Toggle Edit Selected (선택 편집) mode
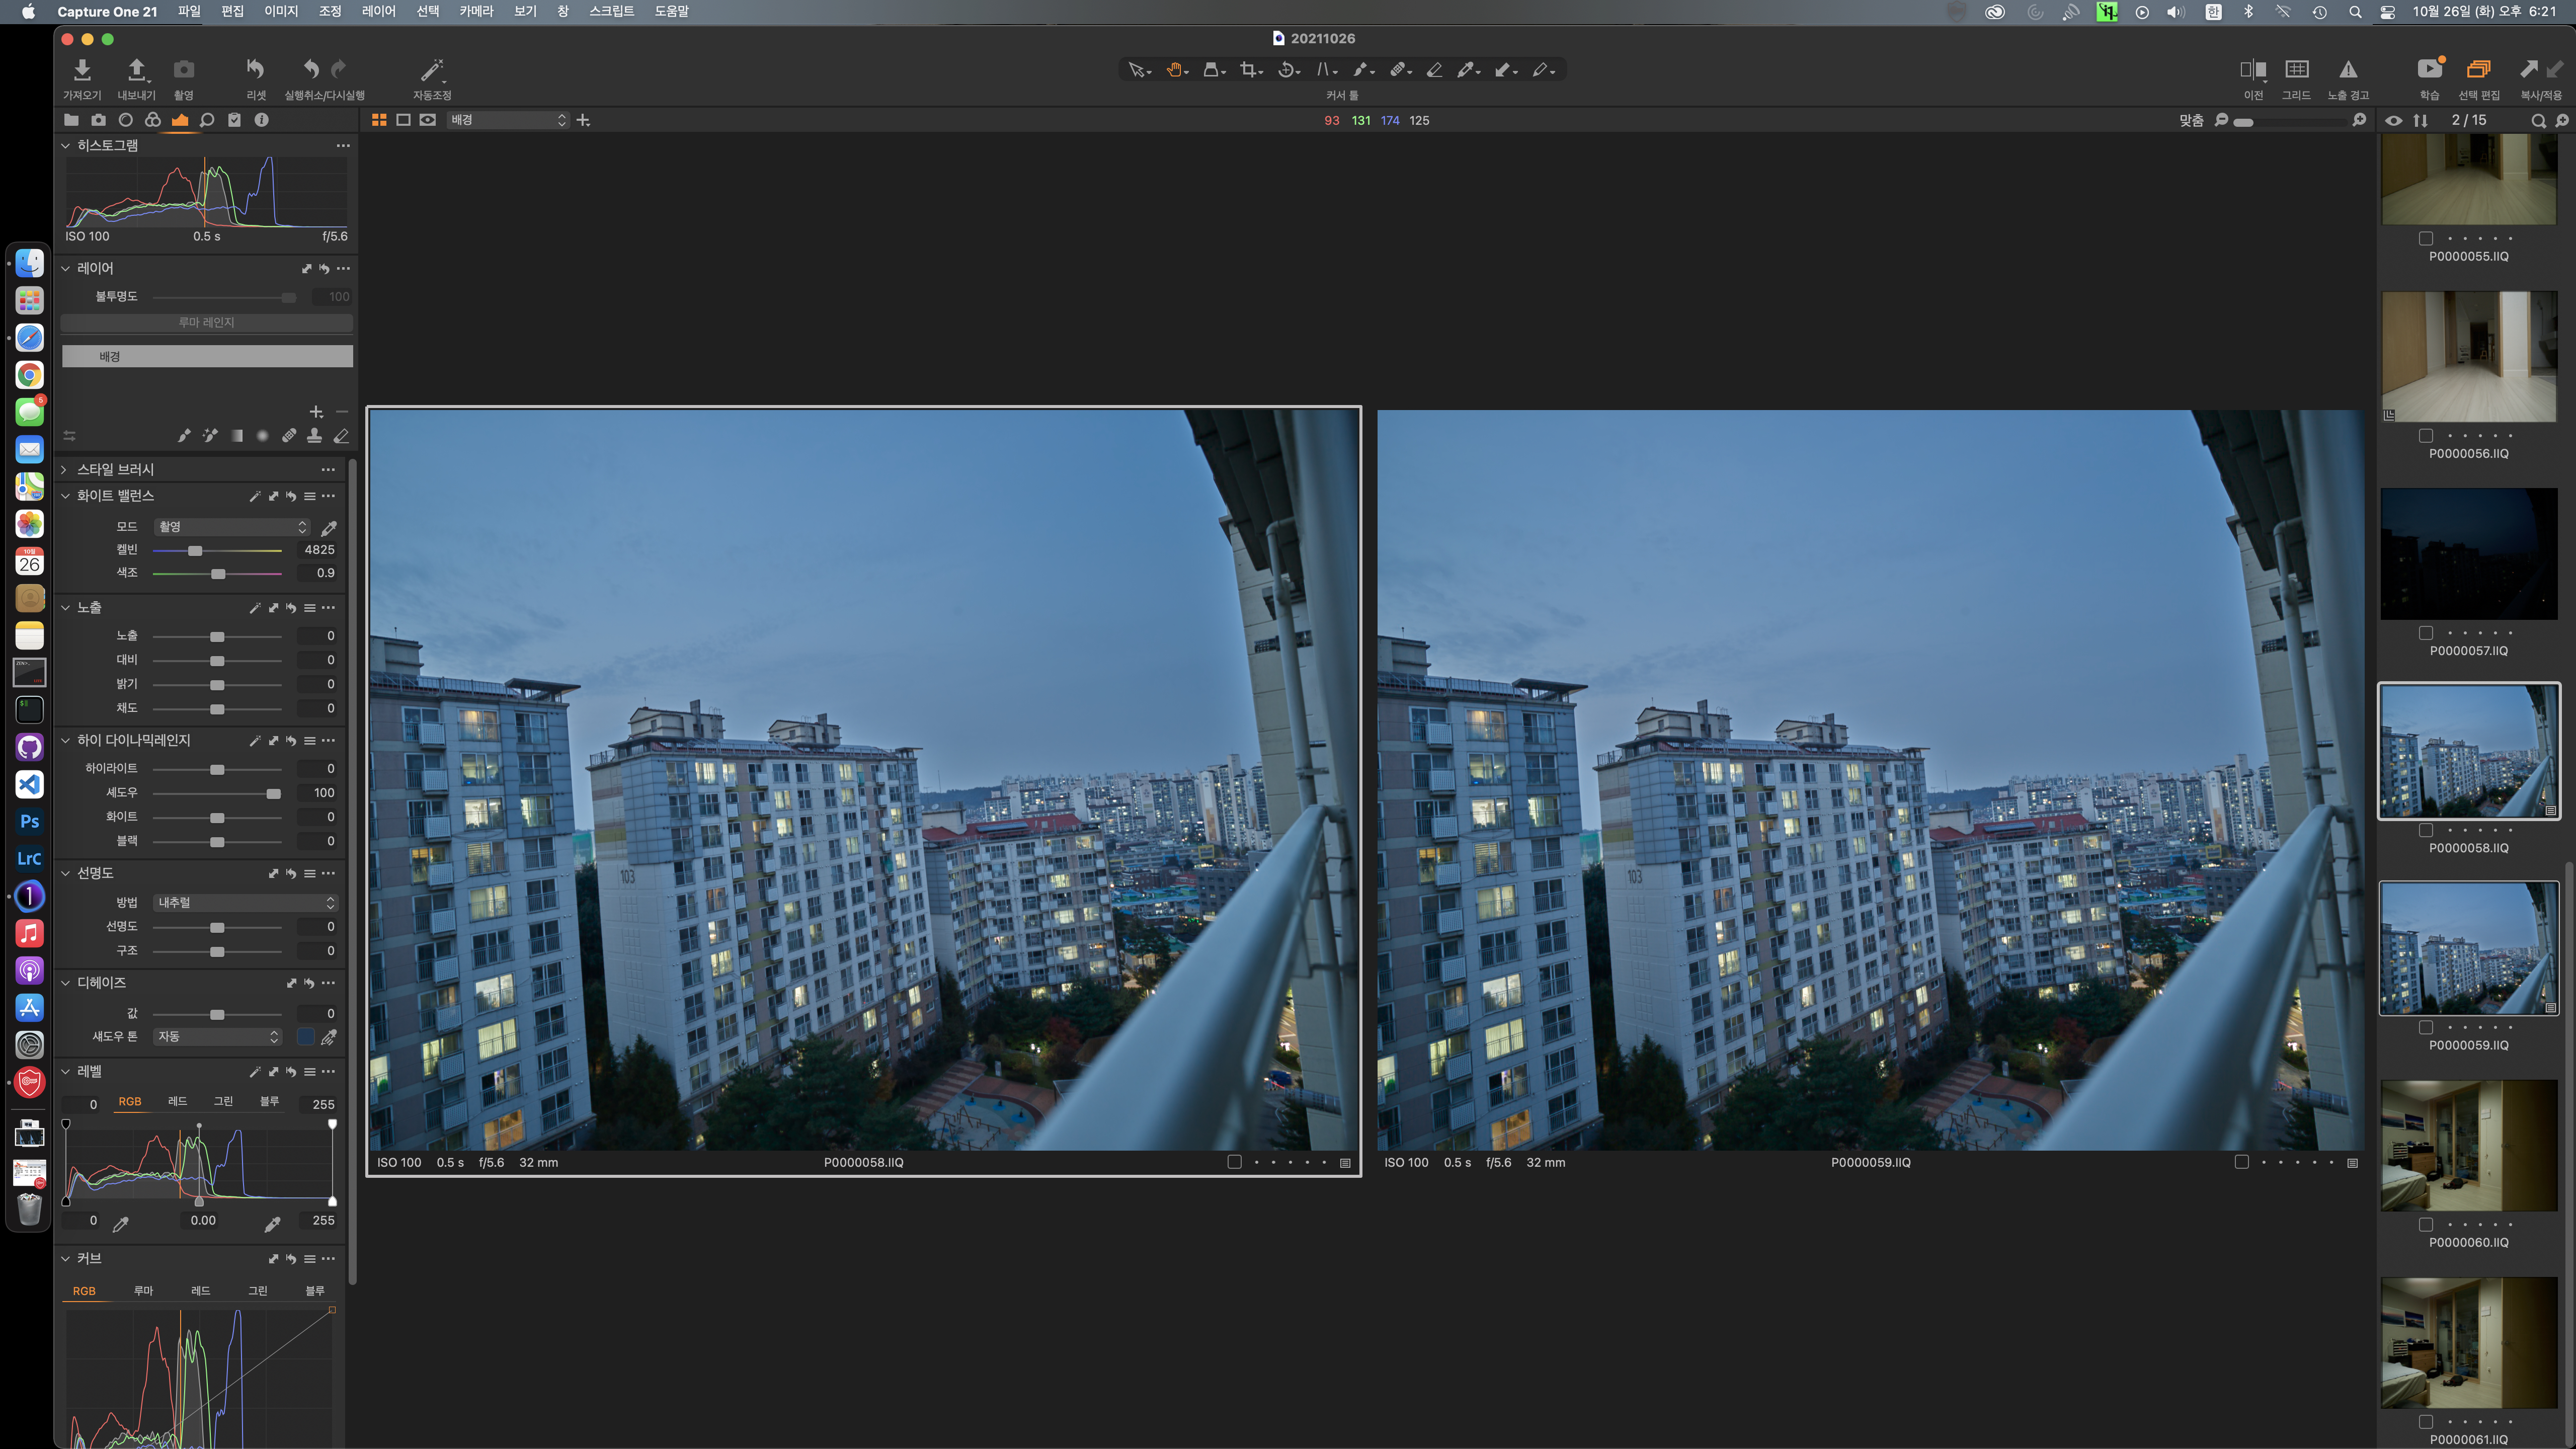 pyautogui.click(x=2478, y=69)
